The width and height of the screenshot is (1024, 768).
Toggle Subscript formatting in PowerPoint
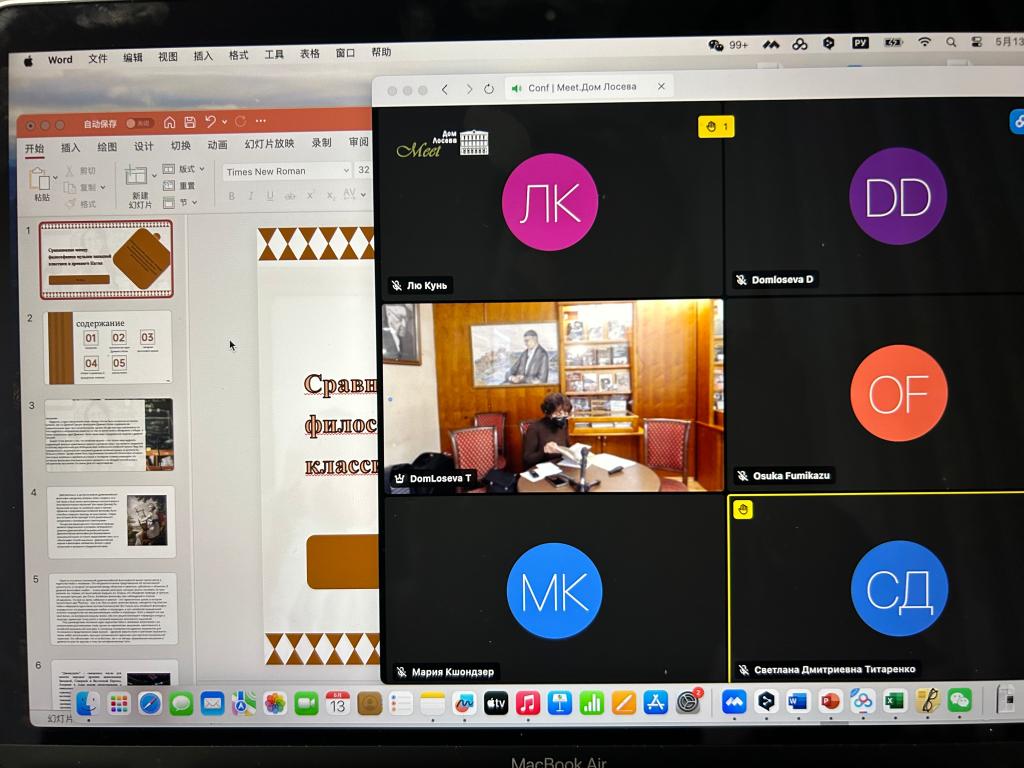tap(330, 195)
